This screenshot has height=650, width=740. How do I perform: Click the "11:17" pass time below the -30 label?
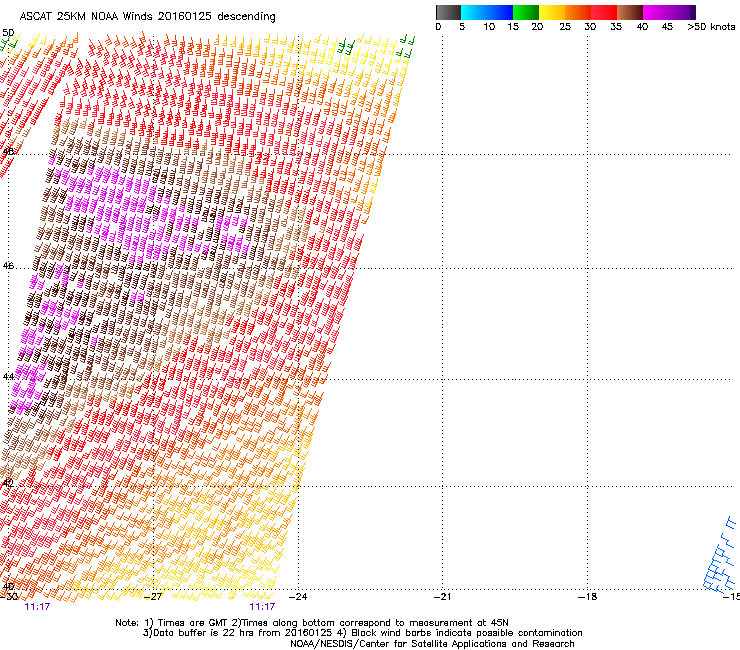[37, 607]
